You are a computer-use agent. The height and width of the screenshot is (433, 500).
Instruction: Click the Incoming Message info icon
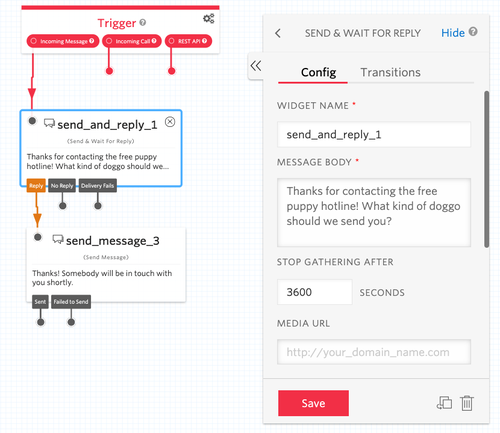pyautogui.click(x=92, y=41)
